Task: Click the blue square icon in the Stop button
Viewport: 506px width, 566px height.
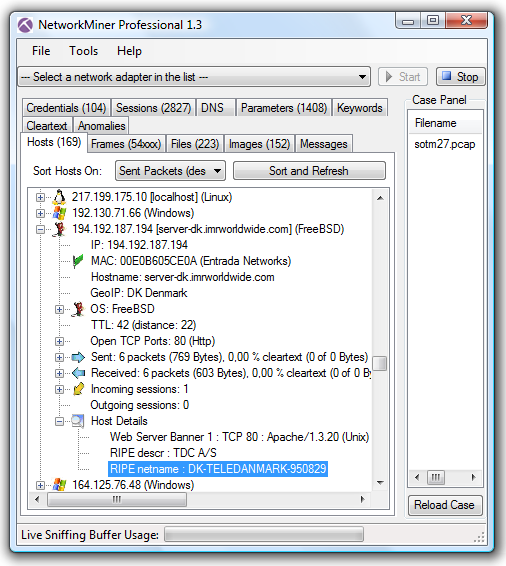Action: (446, 76)
